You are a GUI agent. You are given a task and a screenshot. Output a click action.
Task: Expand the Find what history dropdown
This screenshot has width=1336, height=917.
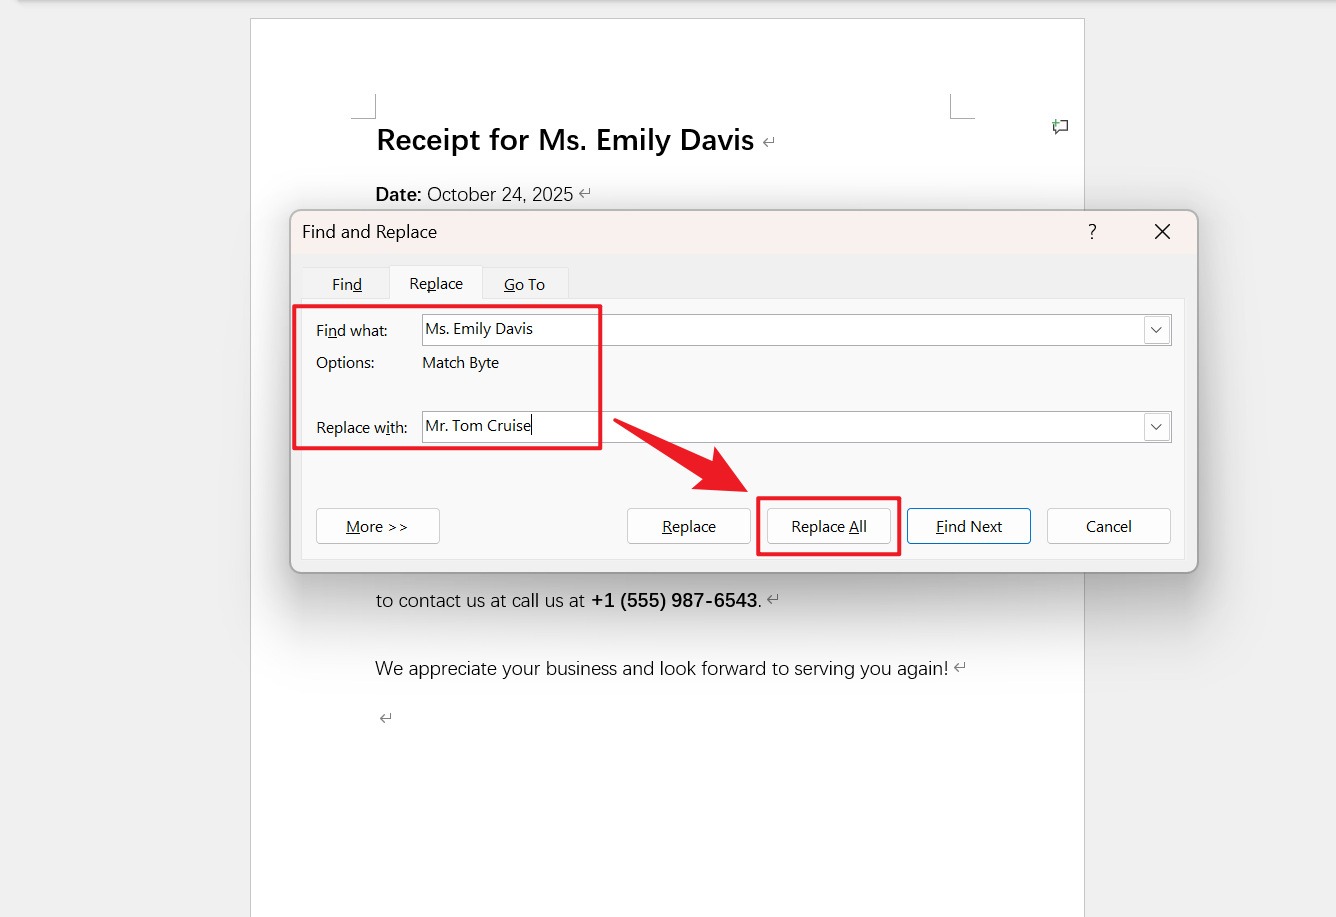[1157, 330]
